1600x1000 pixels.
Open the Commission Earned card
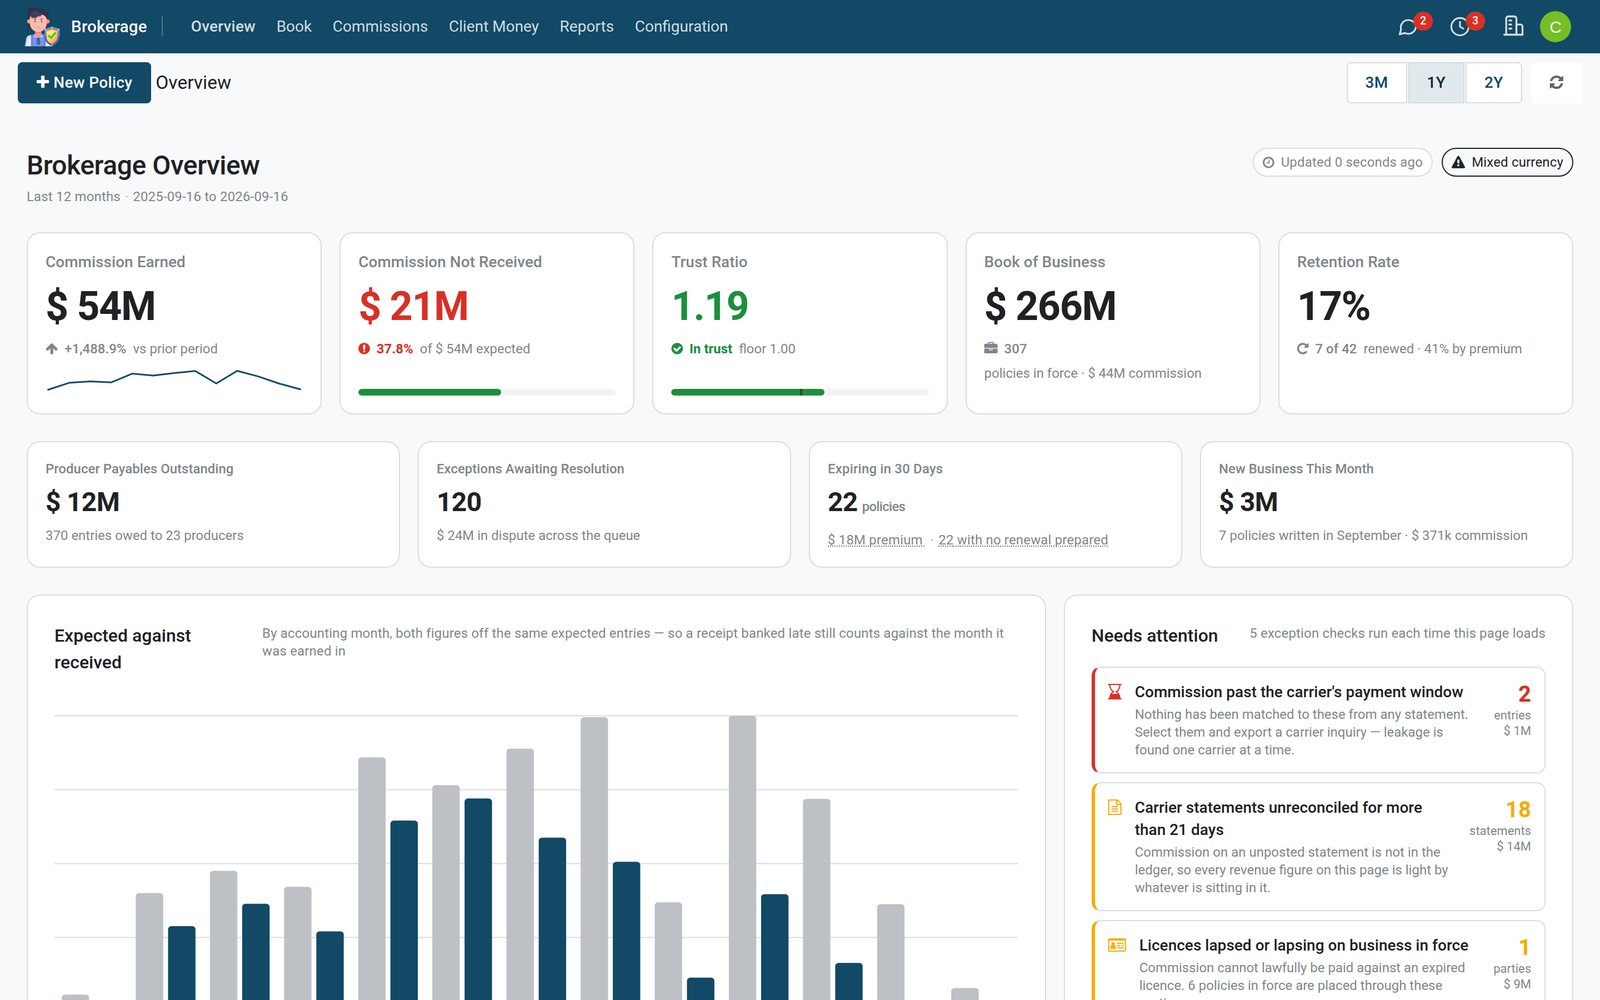point(174,323)
